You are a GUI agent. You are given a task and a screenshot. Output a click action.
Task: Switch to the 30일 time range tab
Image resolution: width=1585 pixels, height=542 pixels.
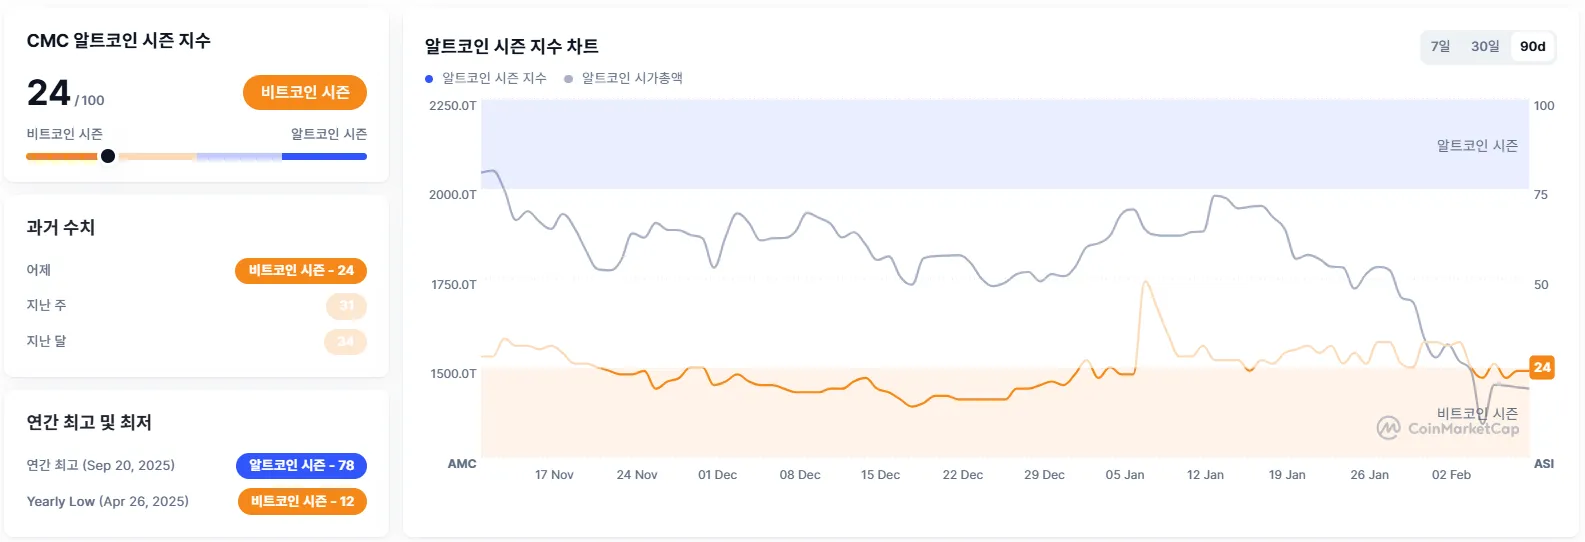(1485, 46)
